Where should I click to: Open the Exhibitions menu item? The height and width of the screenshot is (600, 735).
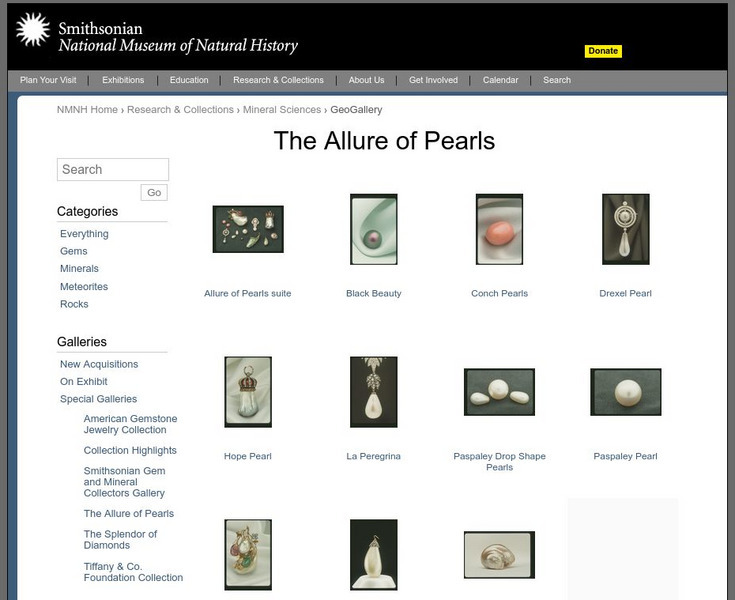[123, 80]
